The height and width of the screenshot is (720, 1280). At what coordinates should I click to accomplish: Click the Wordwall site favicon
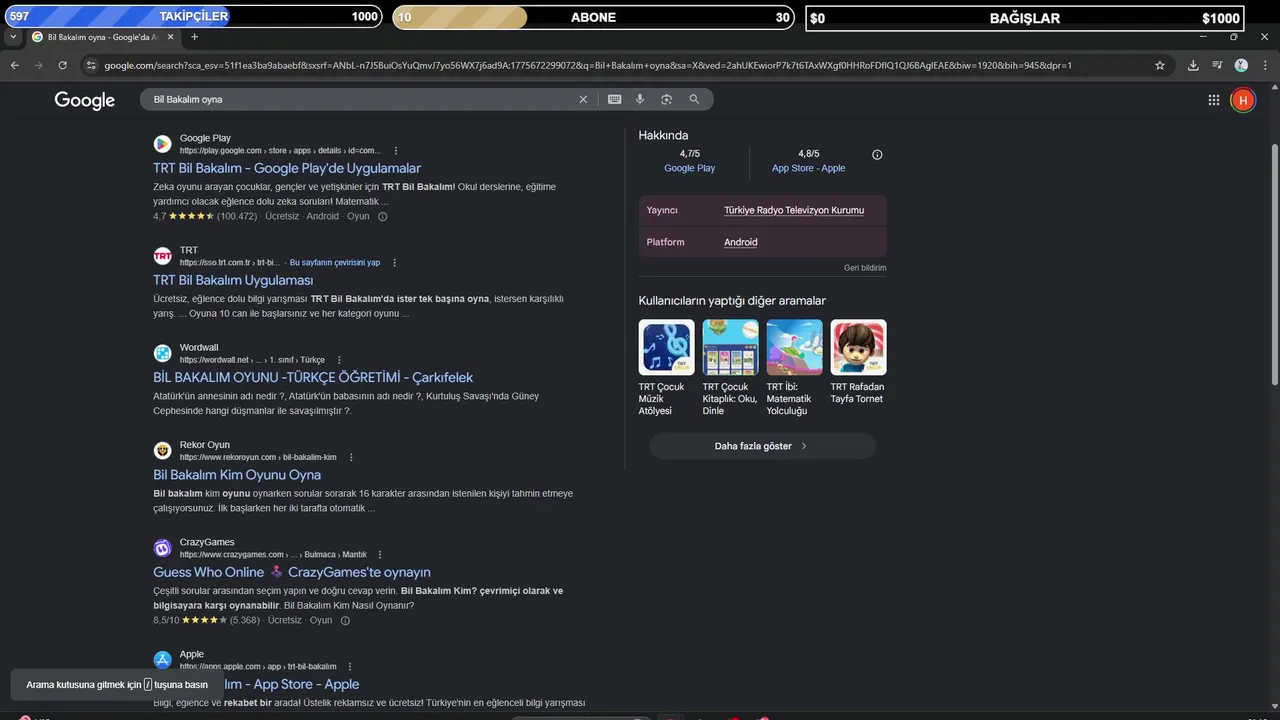[162, 353]
